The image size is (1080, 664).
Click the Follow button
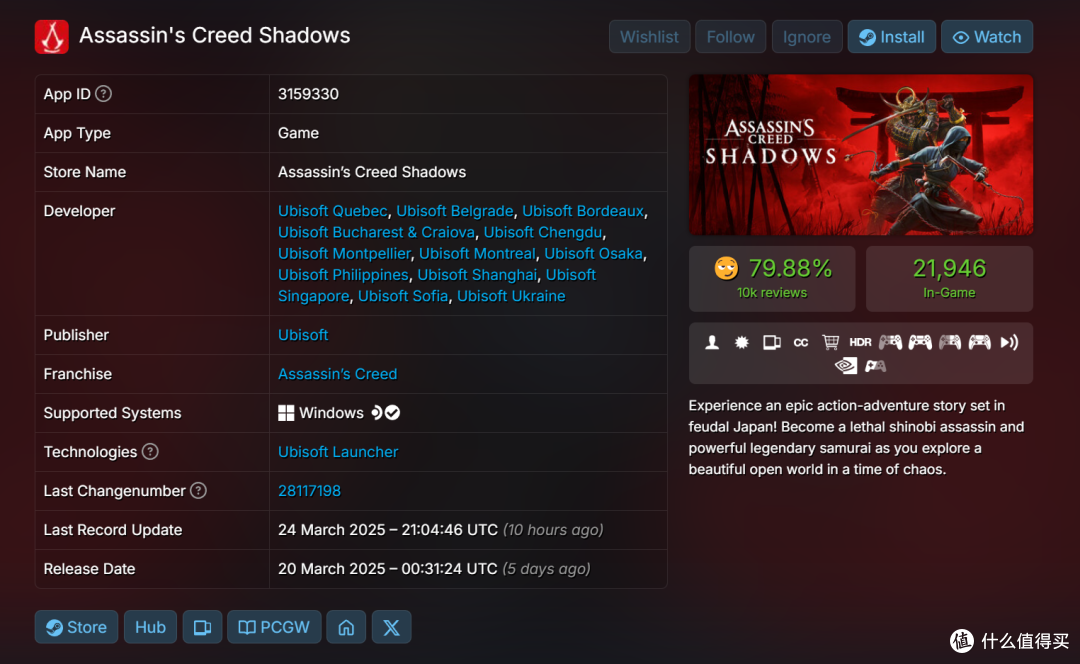[731, 37]
